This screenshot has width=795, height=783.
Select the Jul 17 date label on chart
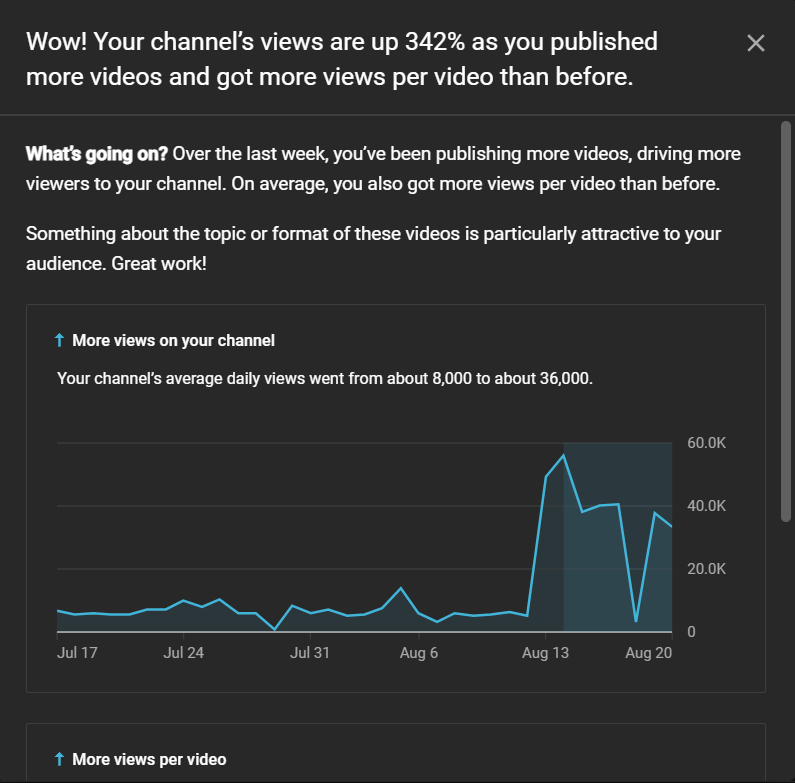point(77,653)
